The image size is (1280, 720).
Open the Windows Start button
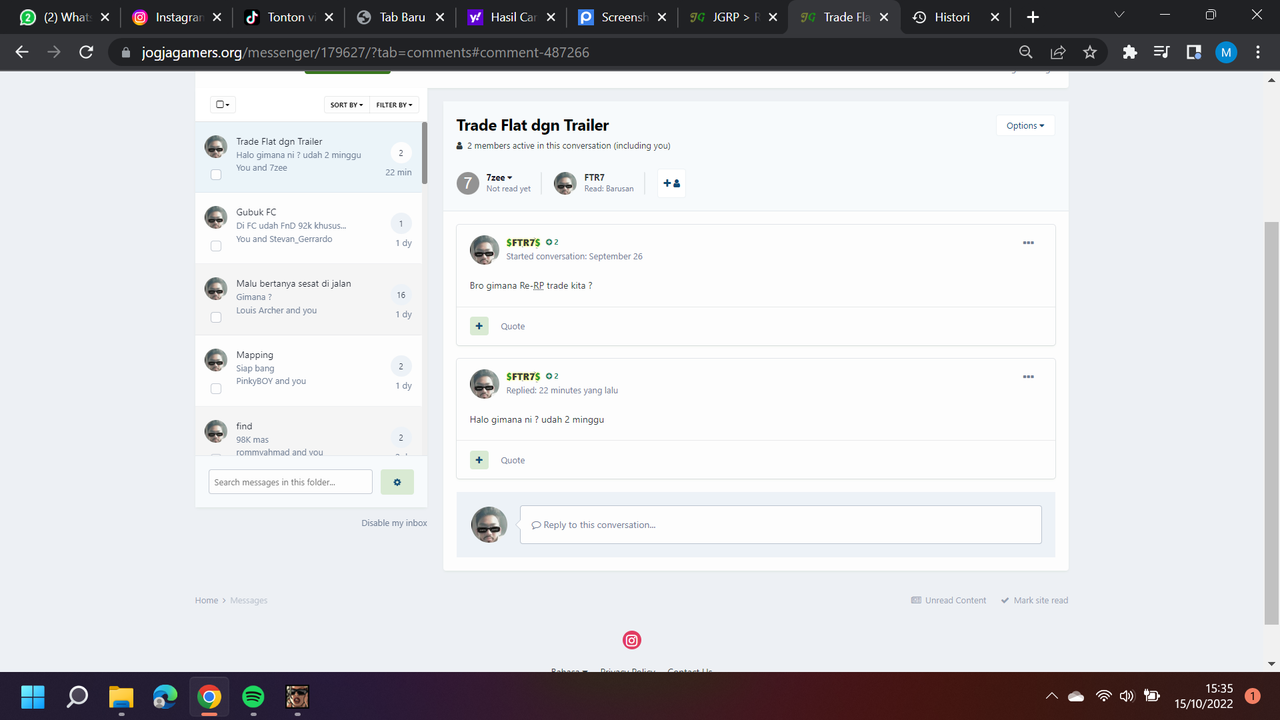click(x=33, y=696)
